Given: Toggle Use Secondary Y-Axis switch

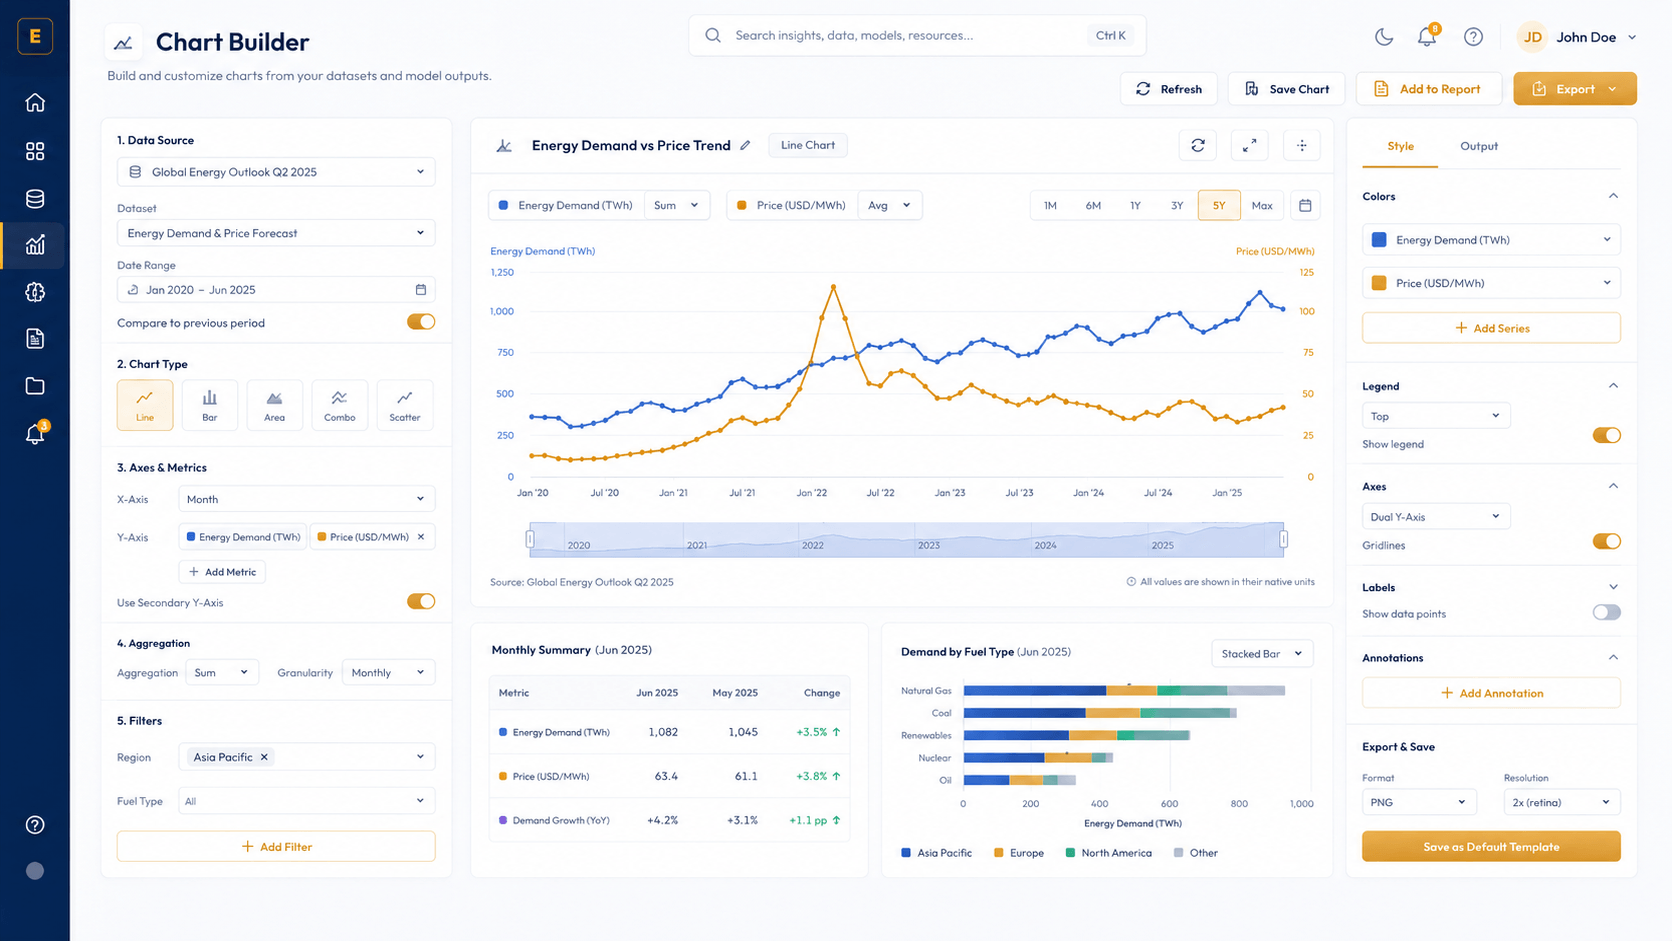Looking at the screenshot, I should pos(421,601).
